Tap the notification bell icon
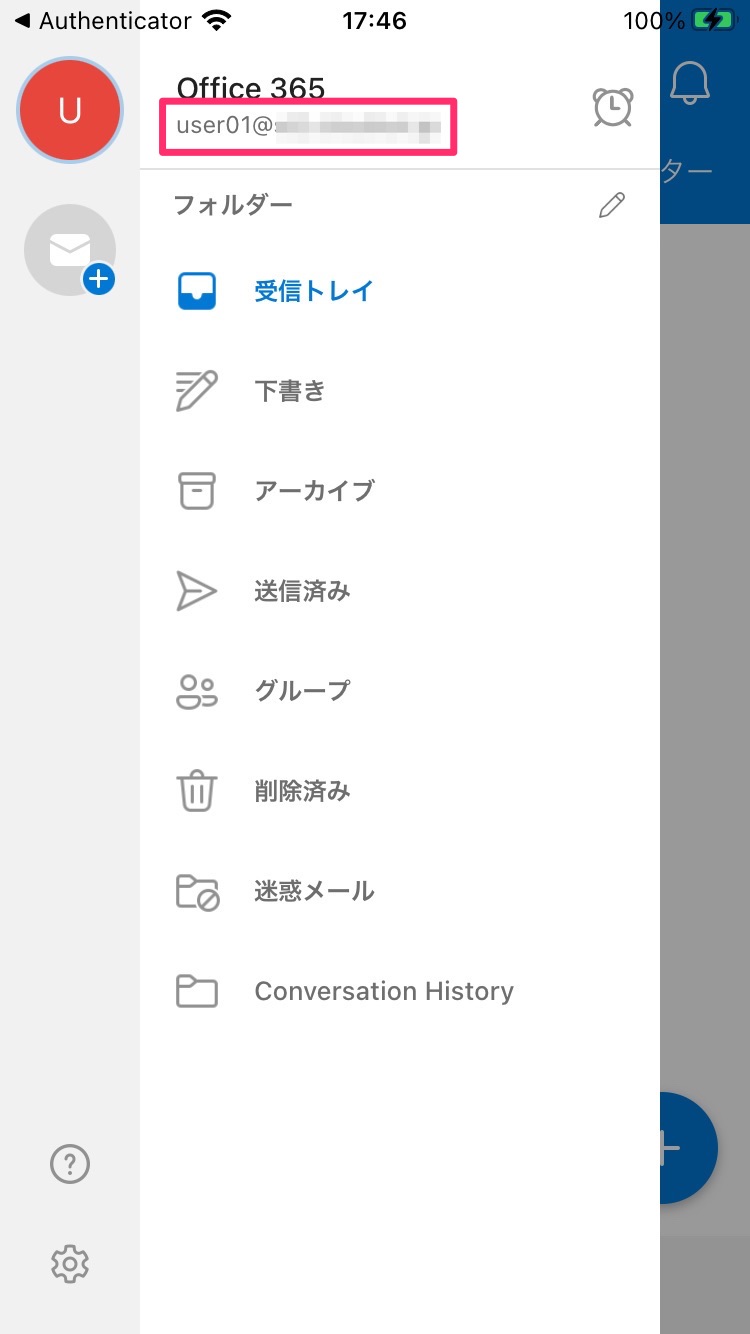The image size is (750, 1334). pyautogui.click(x=690, y=82)
